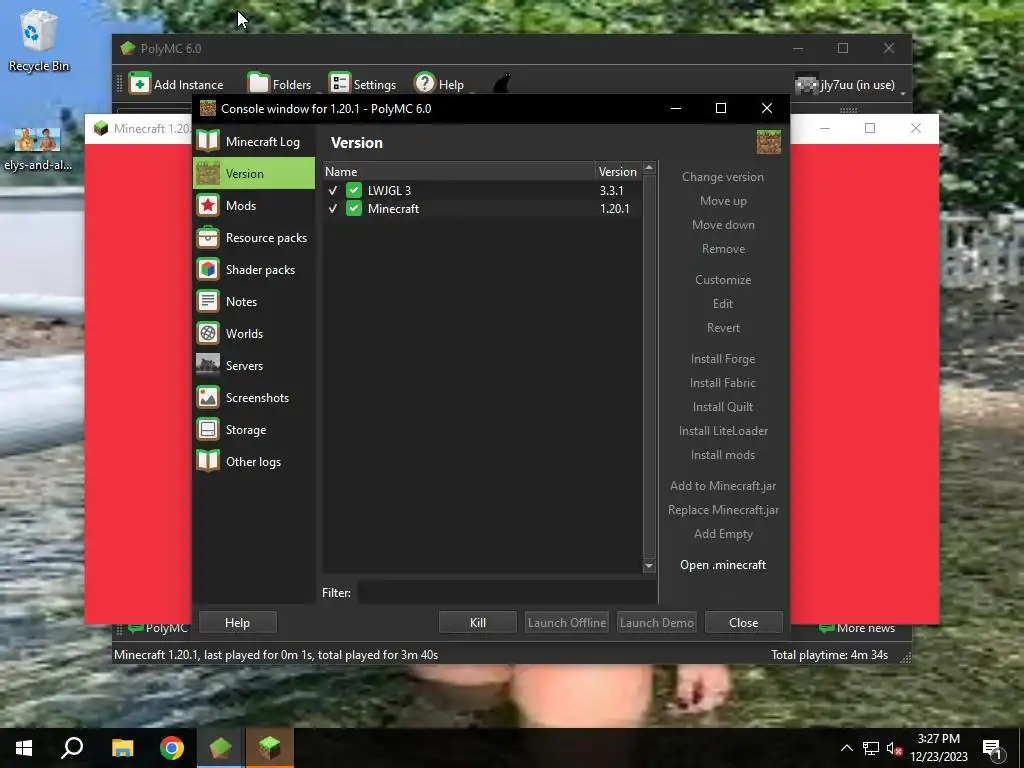The height and width of the screenshot is (768, 1024).
Task: Click Add to Minecraft.jar
Action: coord(723,486)
